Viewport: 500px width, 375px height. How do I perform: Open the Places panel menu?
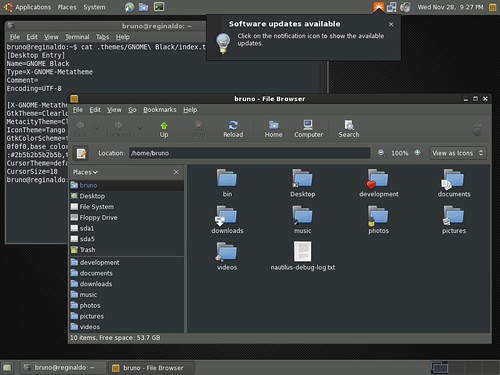coord(67,7)
